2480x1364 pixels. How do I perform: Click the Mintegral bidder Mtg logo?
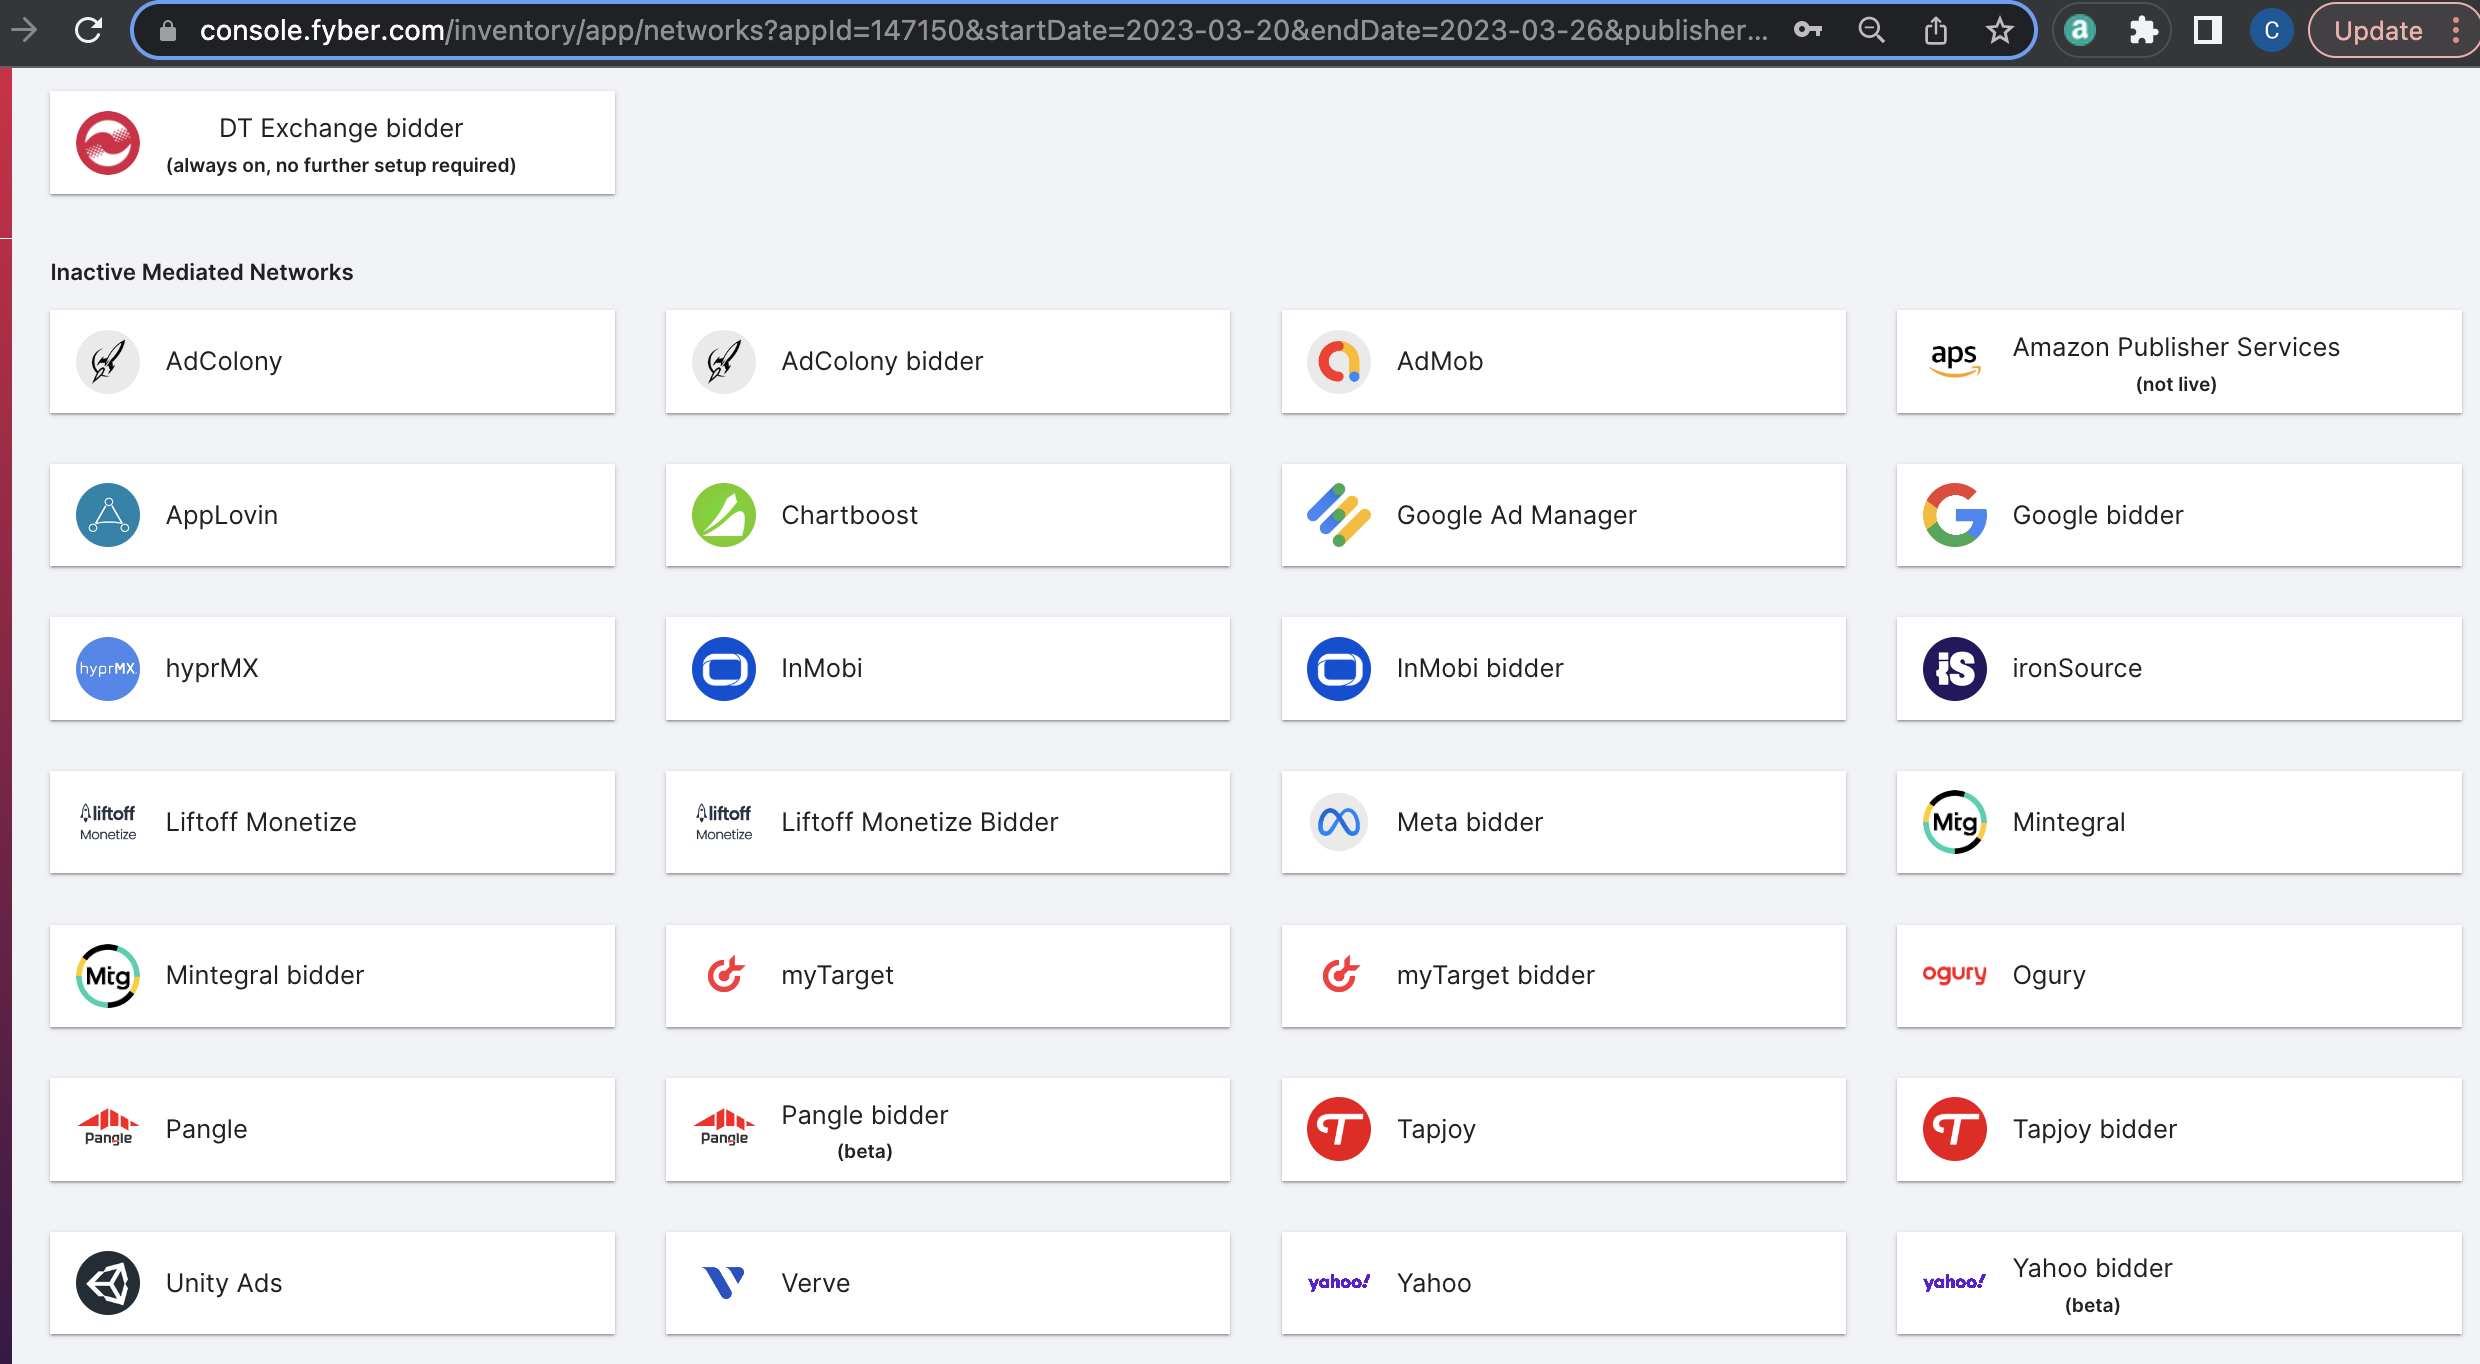(x=108, y=975)
